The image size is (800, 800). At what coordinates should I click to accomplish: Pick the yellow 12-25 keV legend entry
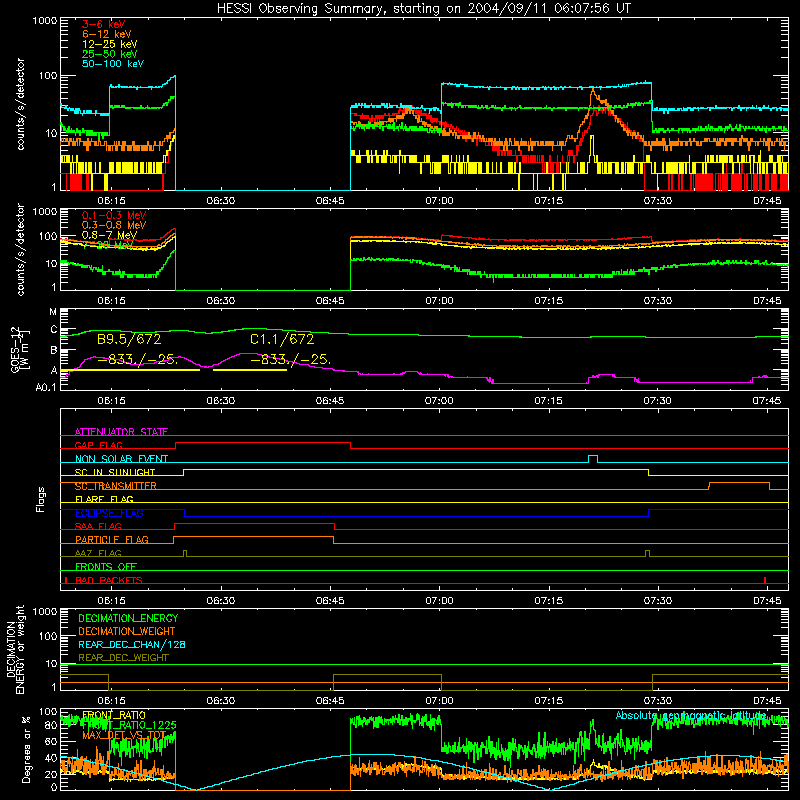pyautogui.click(x=110, y=44)
